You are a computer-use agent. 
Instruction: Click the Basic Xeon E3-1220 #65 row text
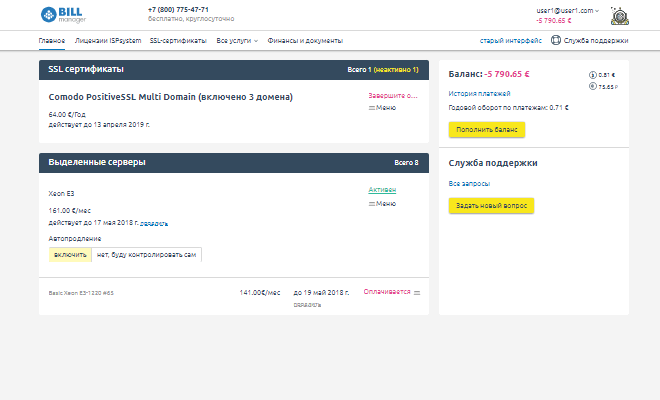point(81,293)
